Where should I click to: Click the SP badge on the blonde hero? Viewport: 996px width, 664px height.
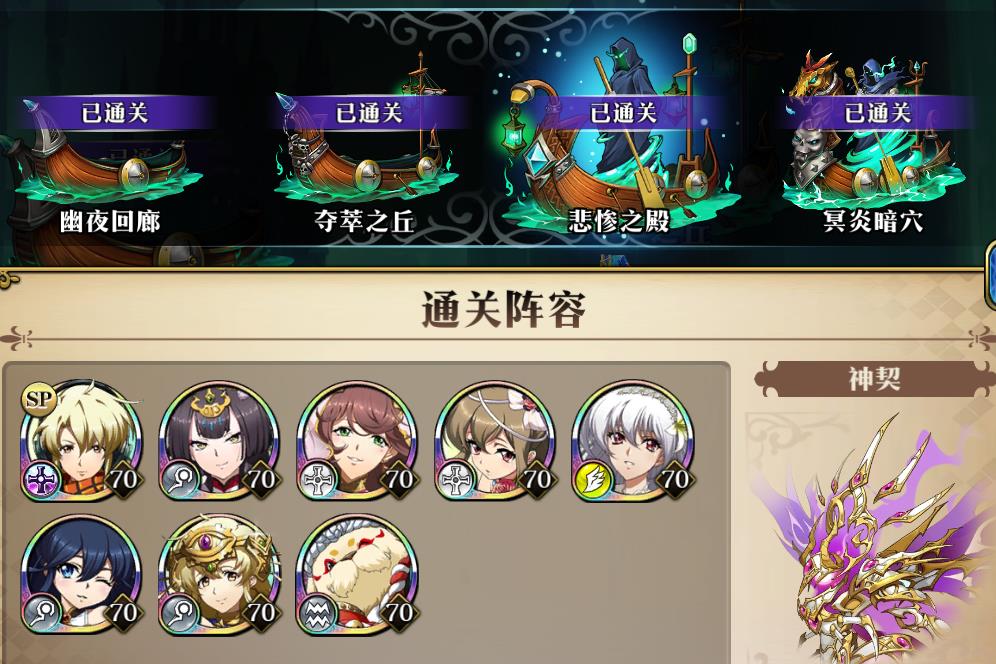39,398
